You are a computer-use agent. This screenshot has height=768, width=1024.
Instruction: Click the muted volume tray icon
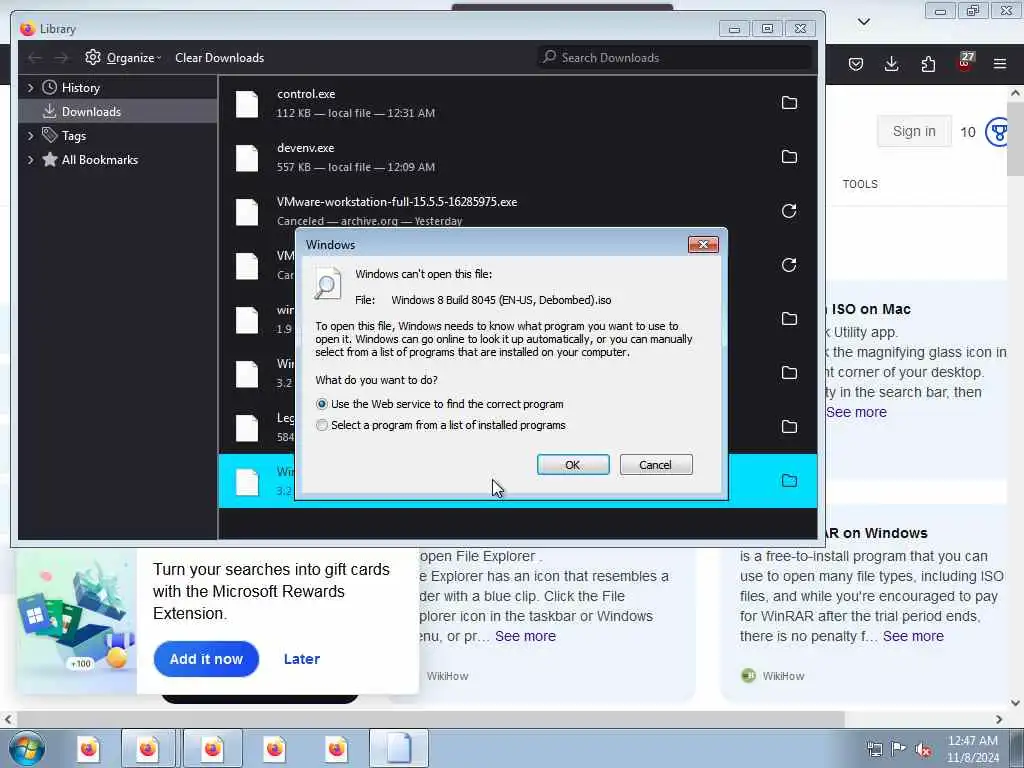(923, 749)
